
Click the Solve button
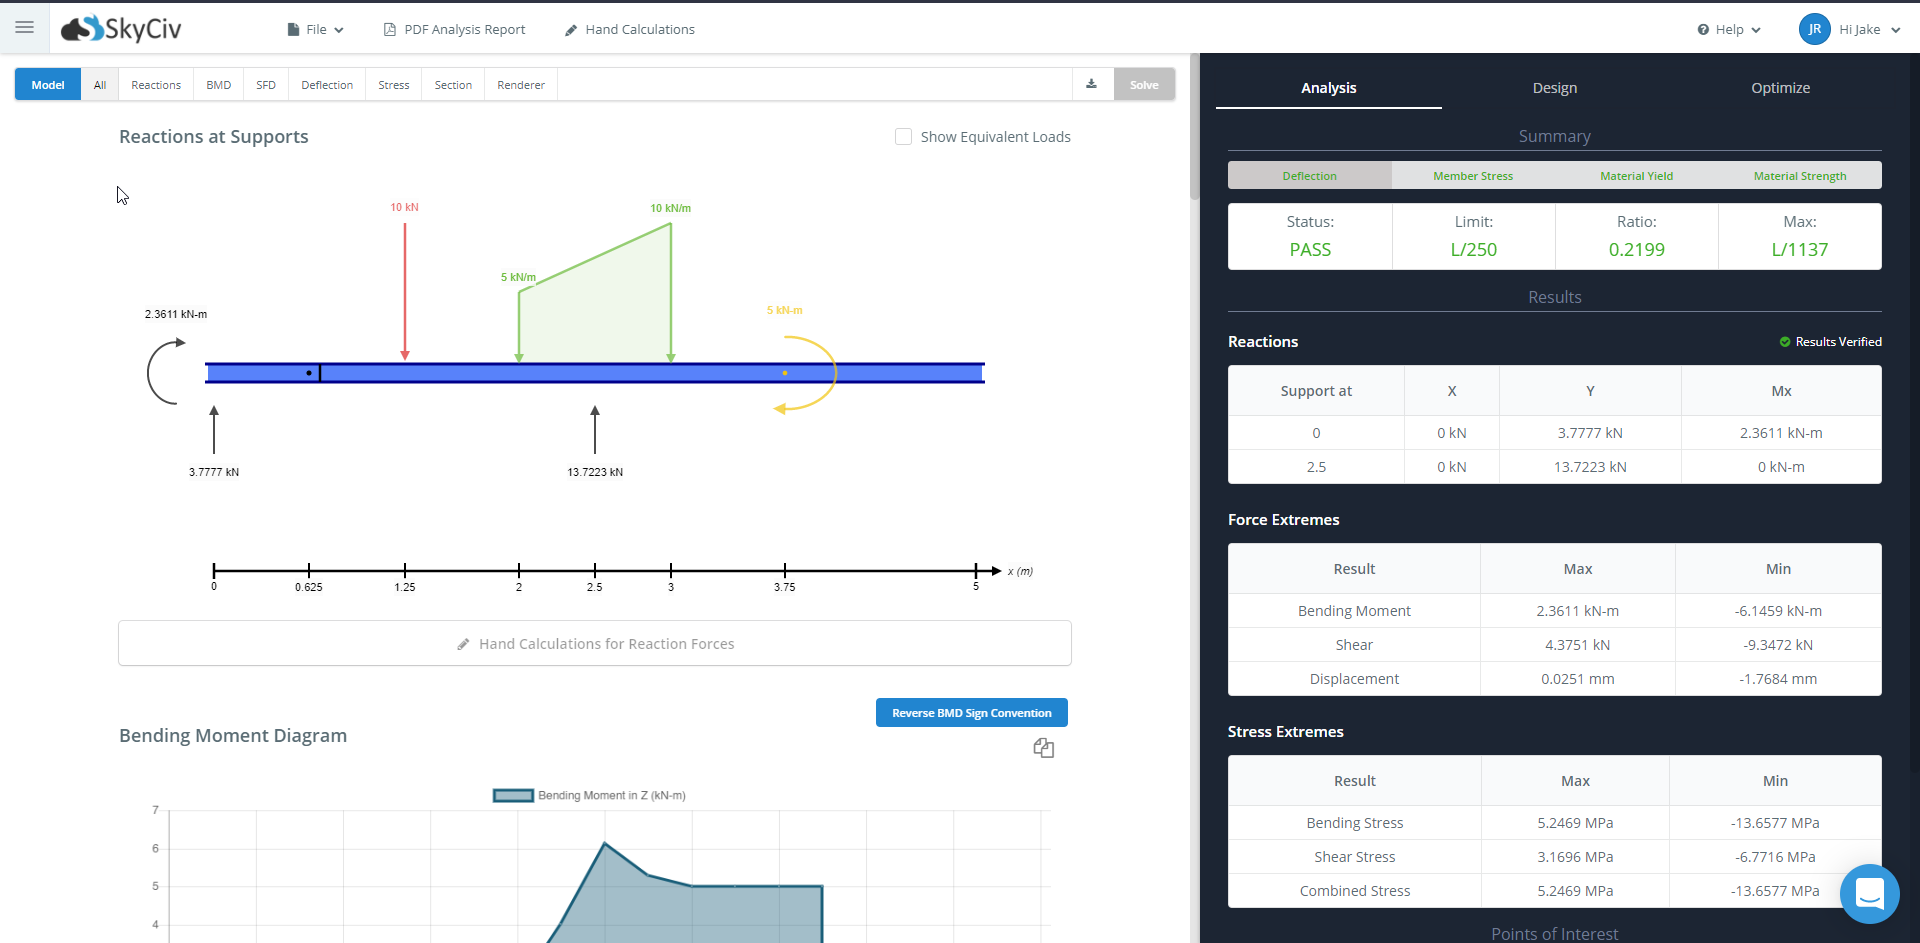[x=1144, y=85]
